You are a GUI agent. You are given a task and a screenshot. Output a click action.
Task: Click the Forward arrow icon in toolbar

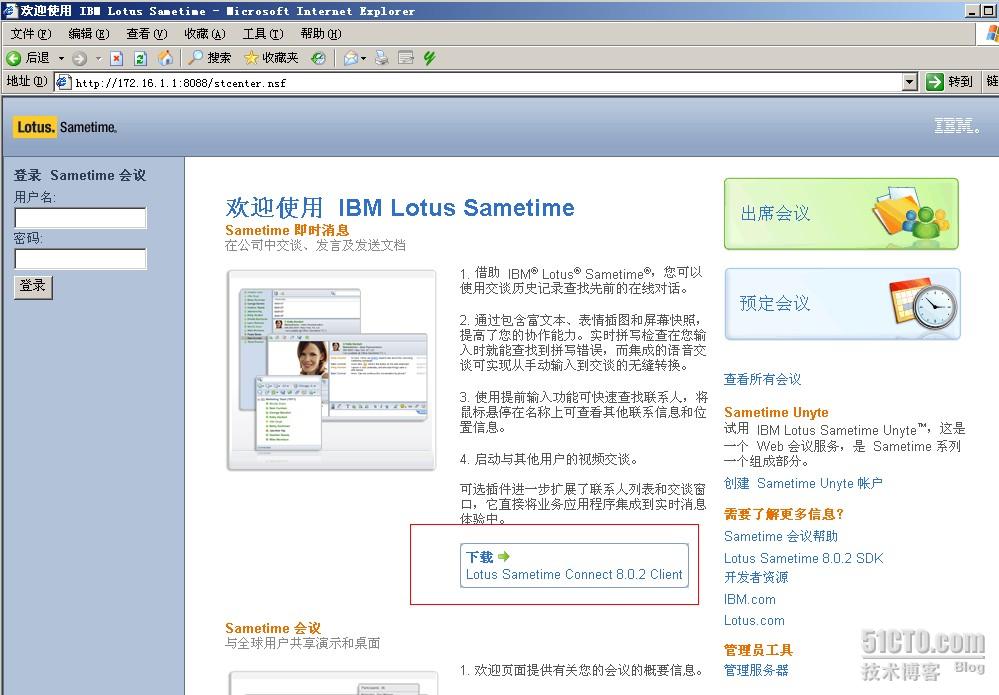80,59
